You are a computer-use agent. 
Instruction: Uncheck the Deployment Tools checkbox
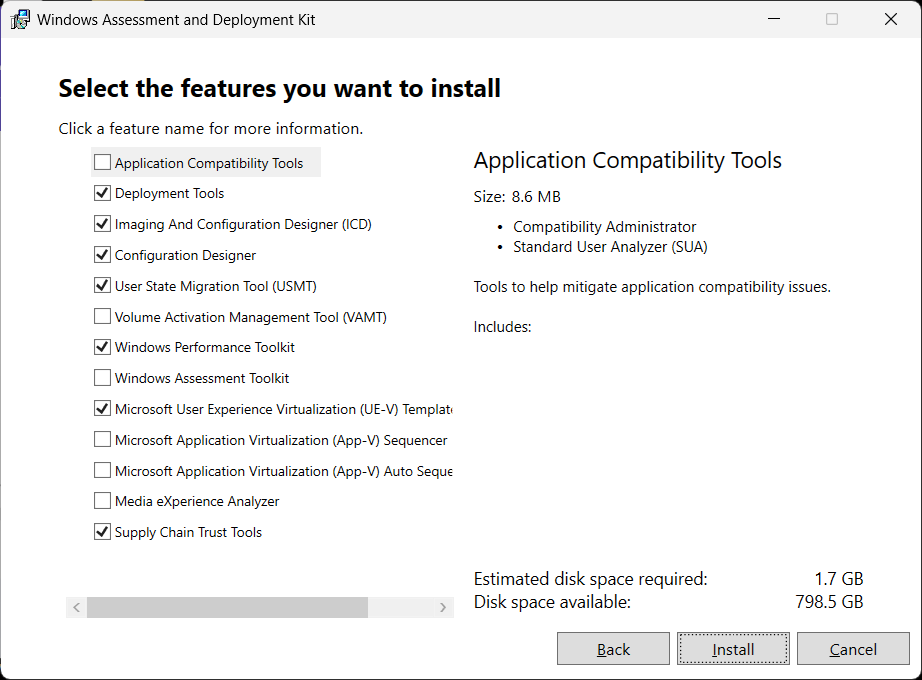(x=102, y=194)
